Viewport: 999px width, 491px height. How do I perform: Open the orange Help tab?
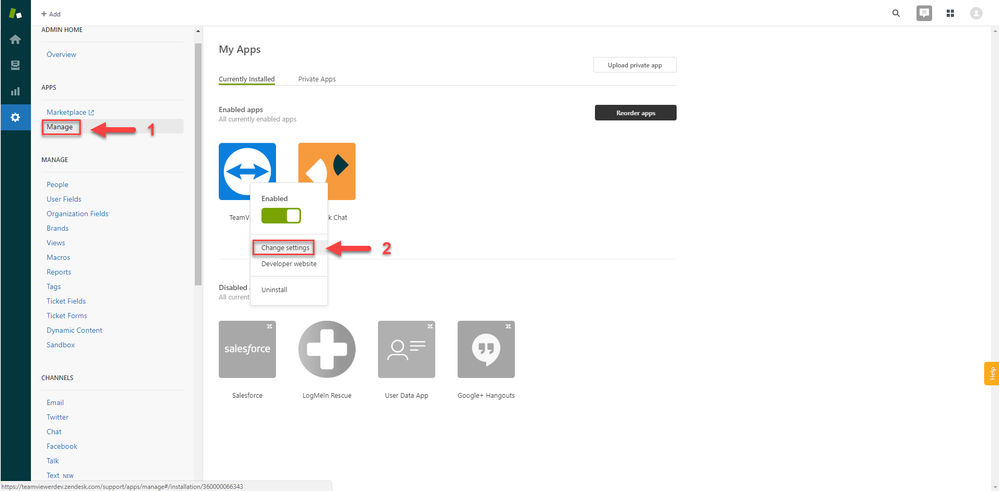click(991, 373)
